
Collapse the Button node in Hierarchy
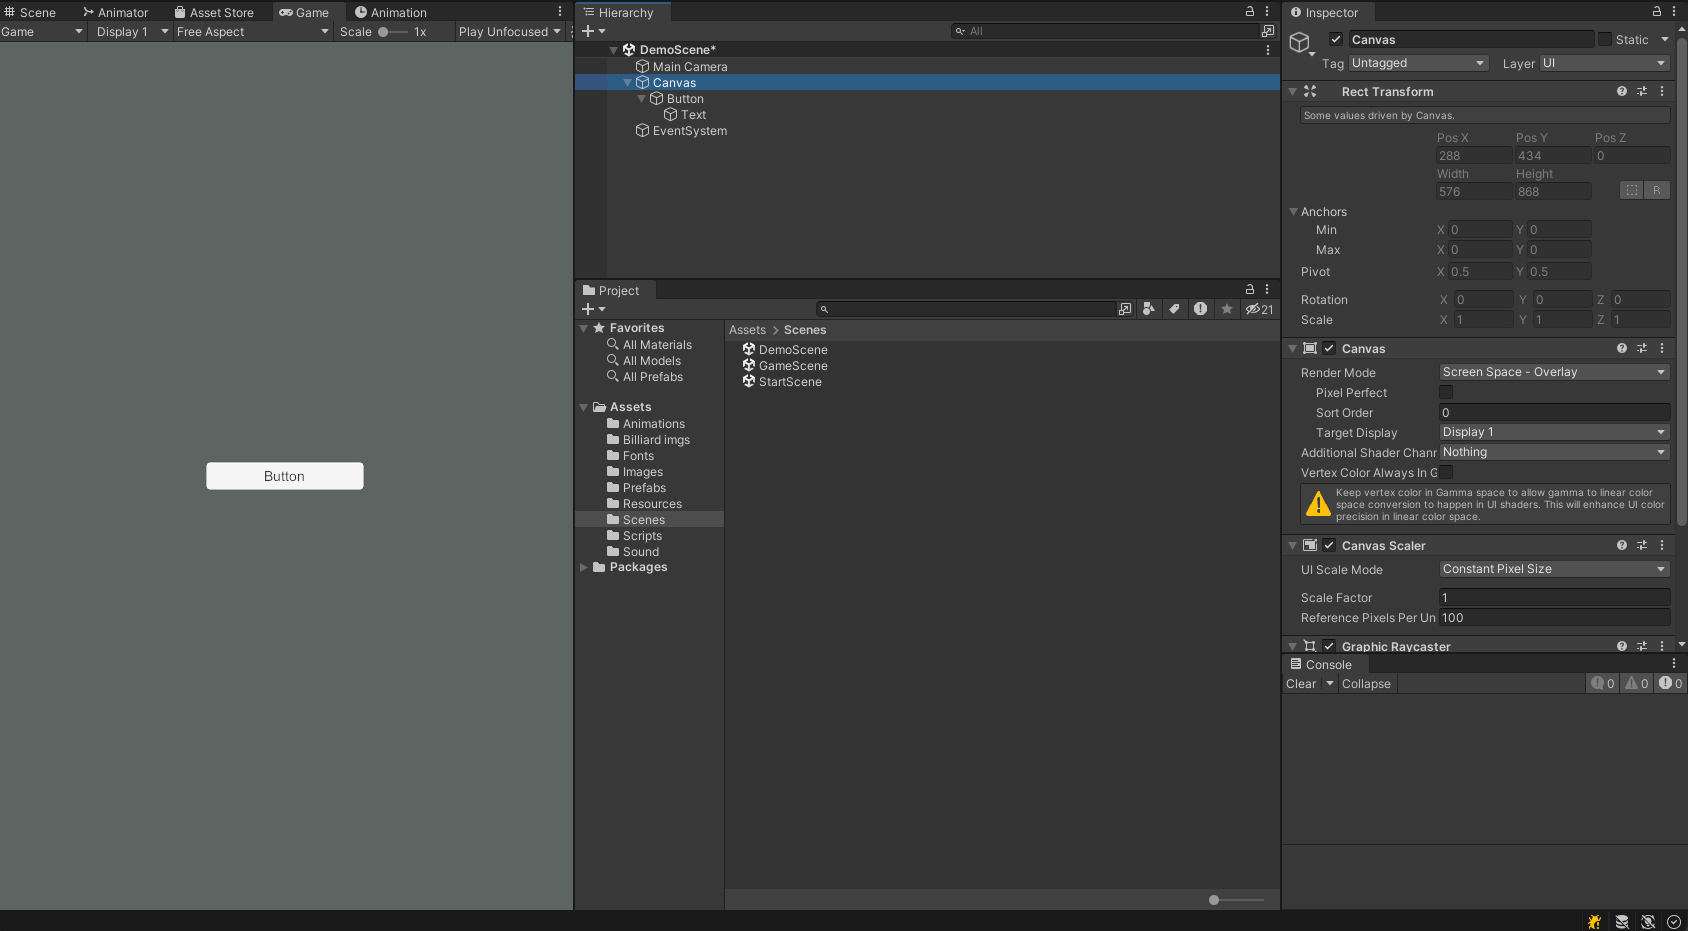(x=642, y=99)
